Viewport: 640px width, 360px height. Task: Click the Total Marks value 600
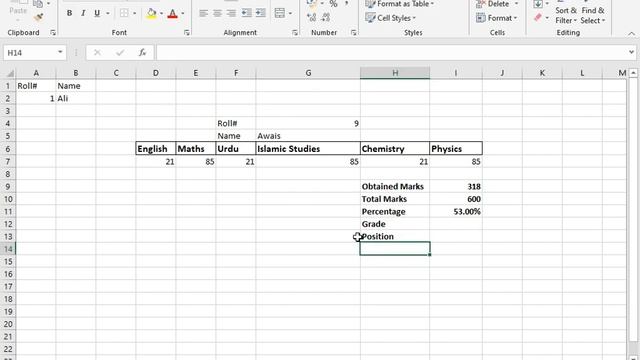tap(456, 199)
